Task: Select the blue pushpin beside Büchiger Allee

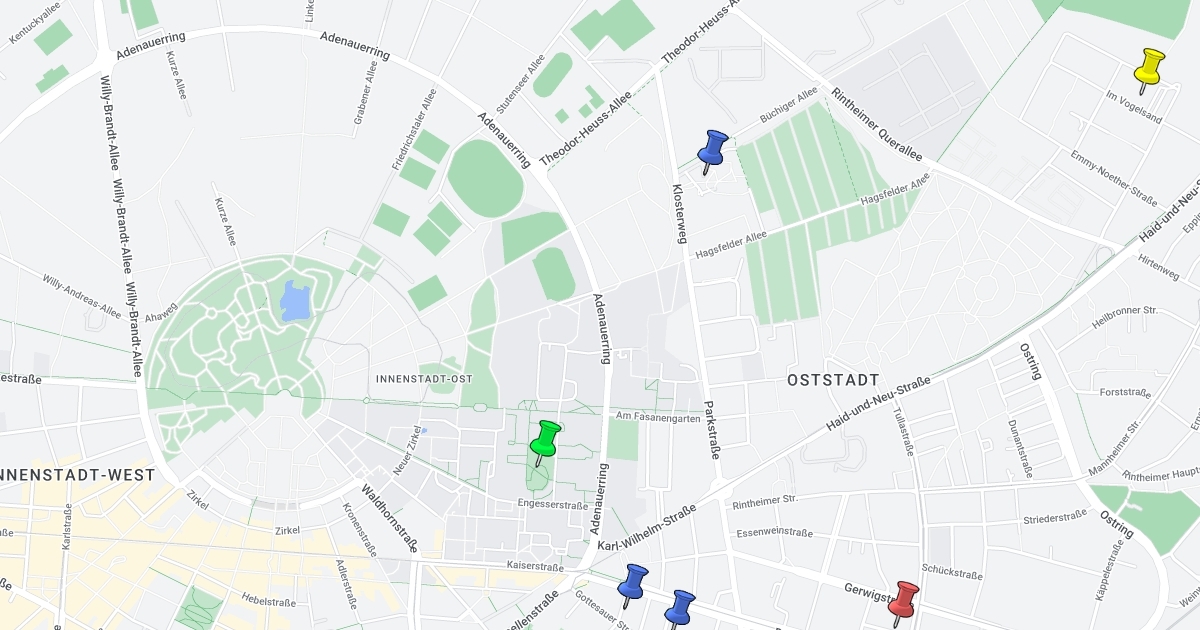Action: click(x=712, y=149)
